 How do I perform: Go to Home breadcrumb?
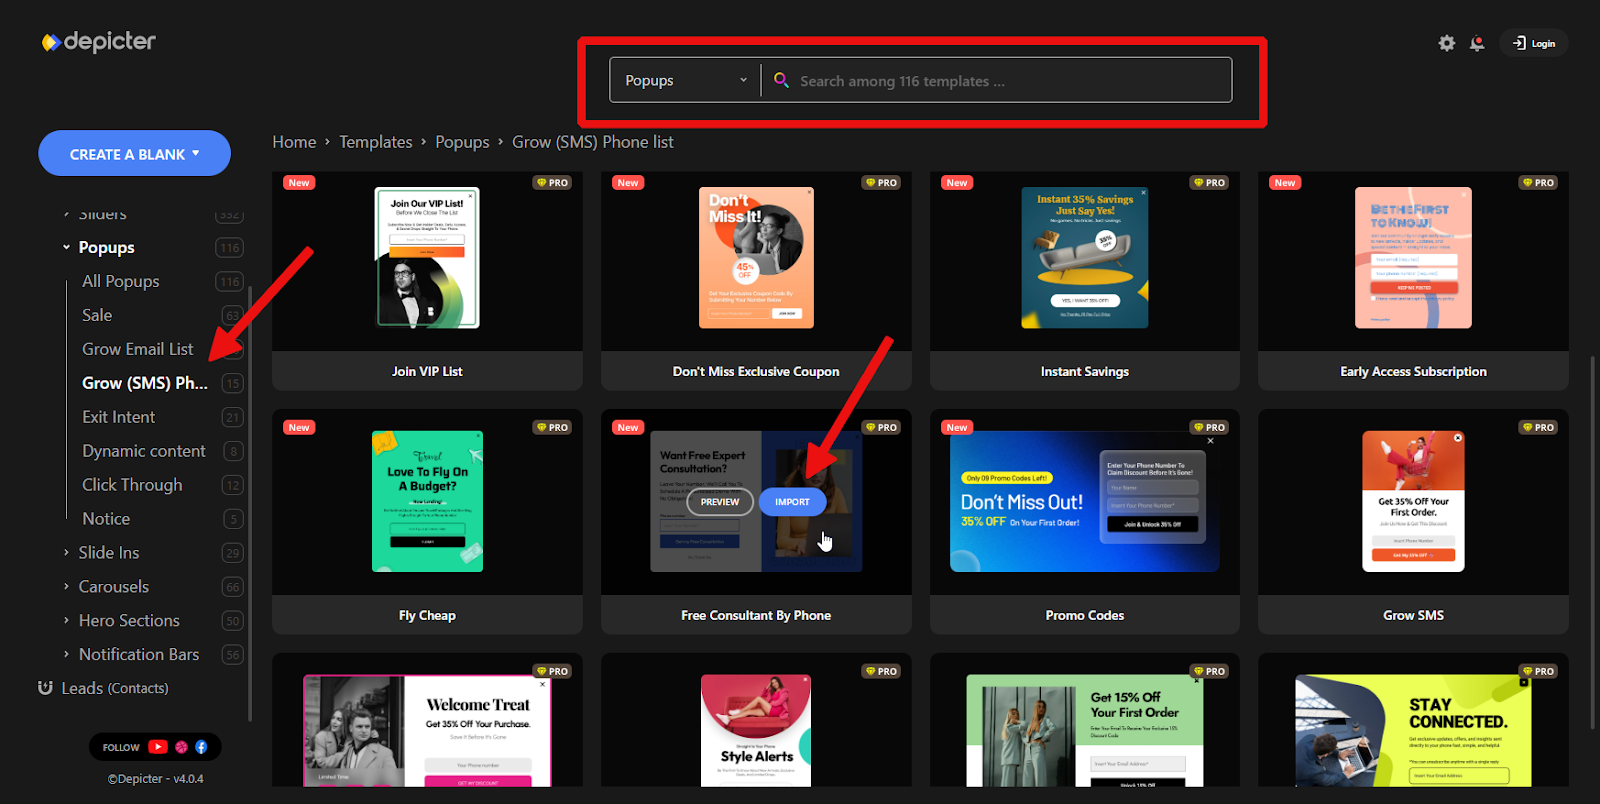pos(294,142)
